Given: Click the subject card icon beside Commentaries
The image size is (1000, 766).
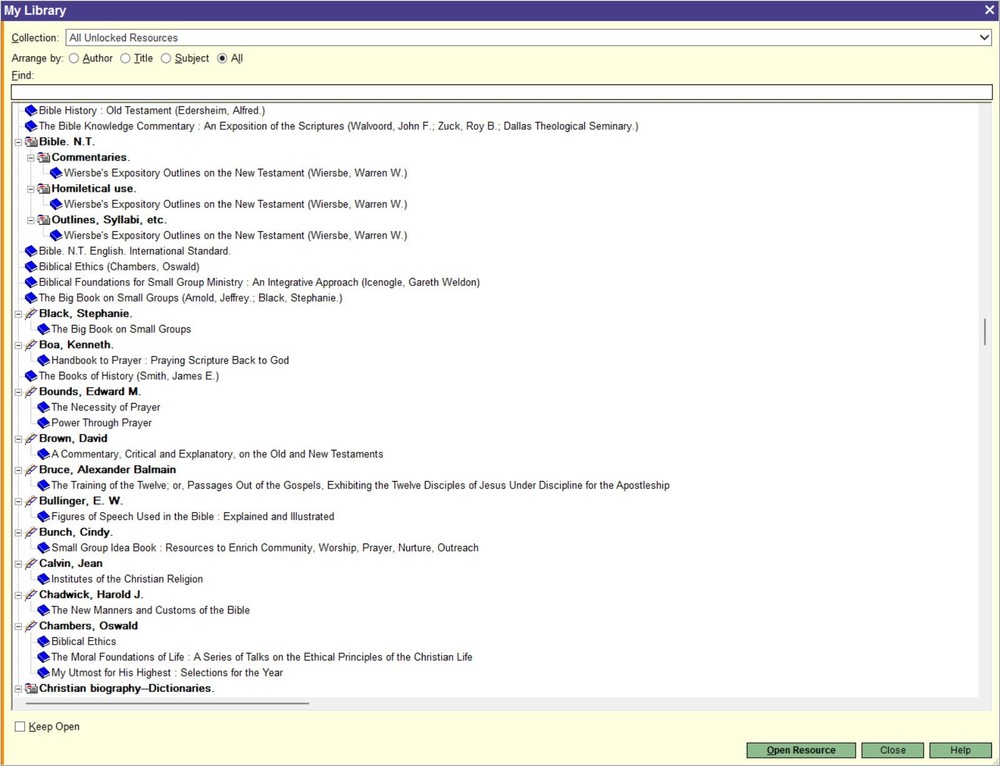Looking at the screenshot, I should 42,157.
